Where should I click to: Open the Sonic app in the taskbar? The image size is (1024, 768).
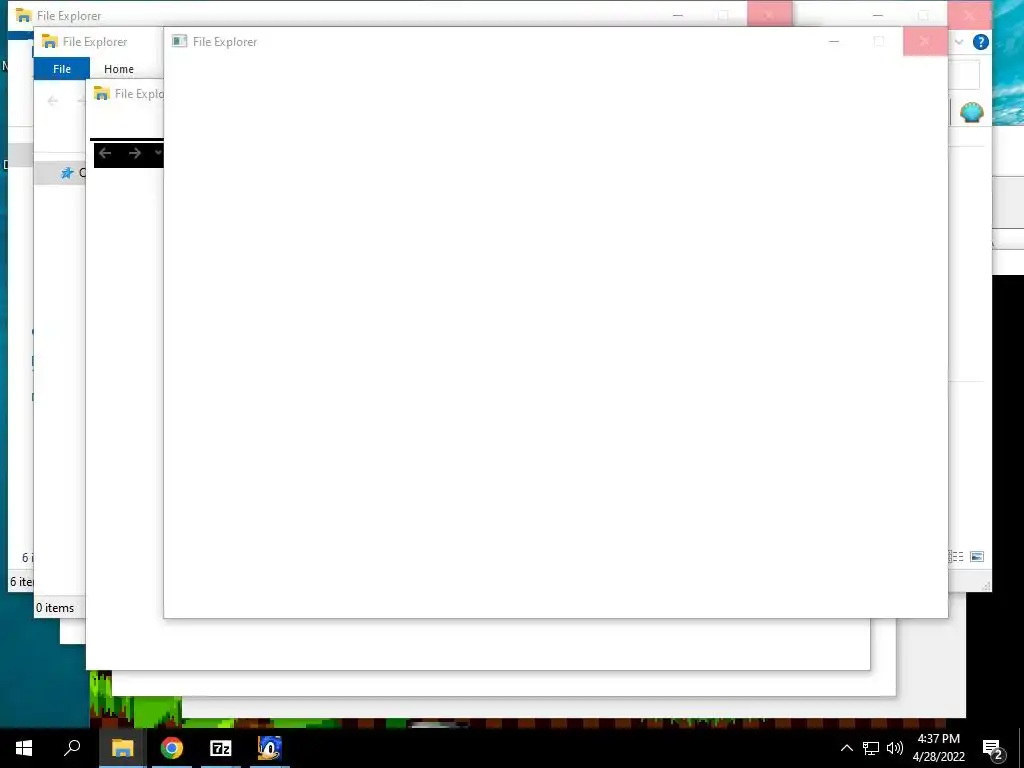coord(269,748)
